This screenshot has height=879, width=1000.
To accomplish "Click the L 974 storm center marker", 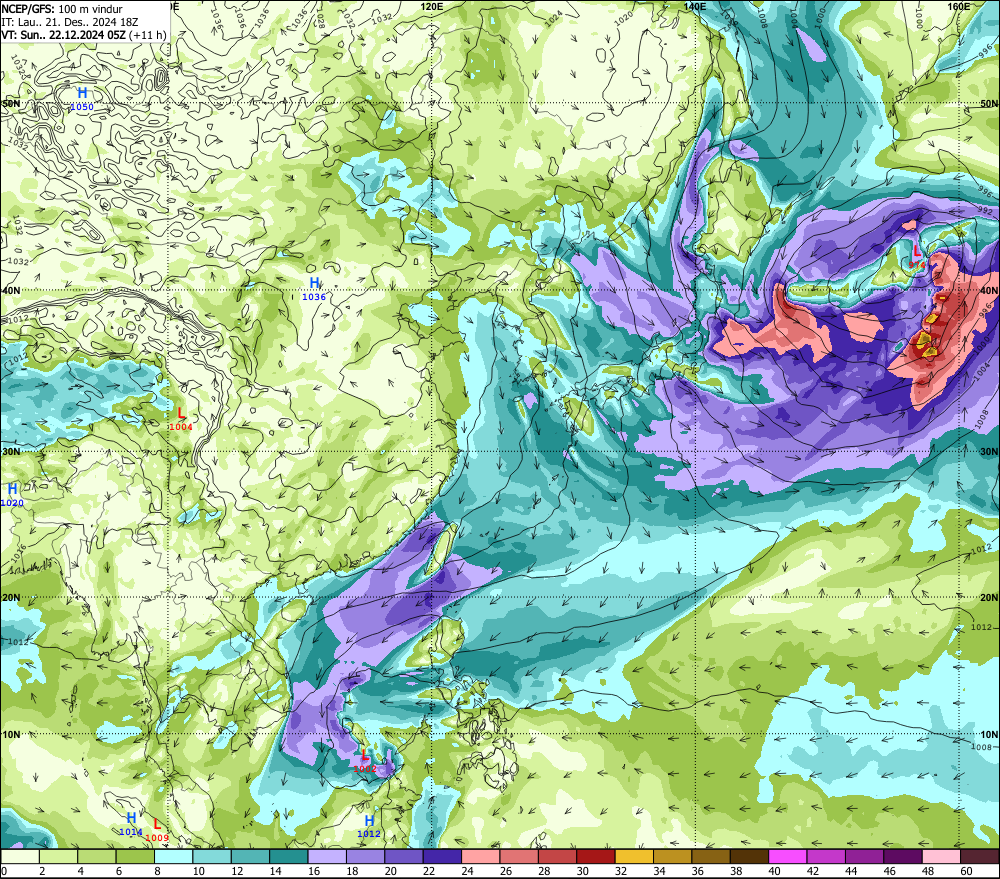I will (x=917, y=256).
